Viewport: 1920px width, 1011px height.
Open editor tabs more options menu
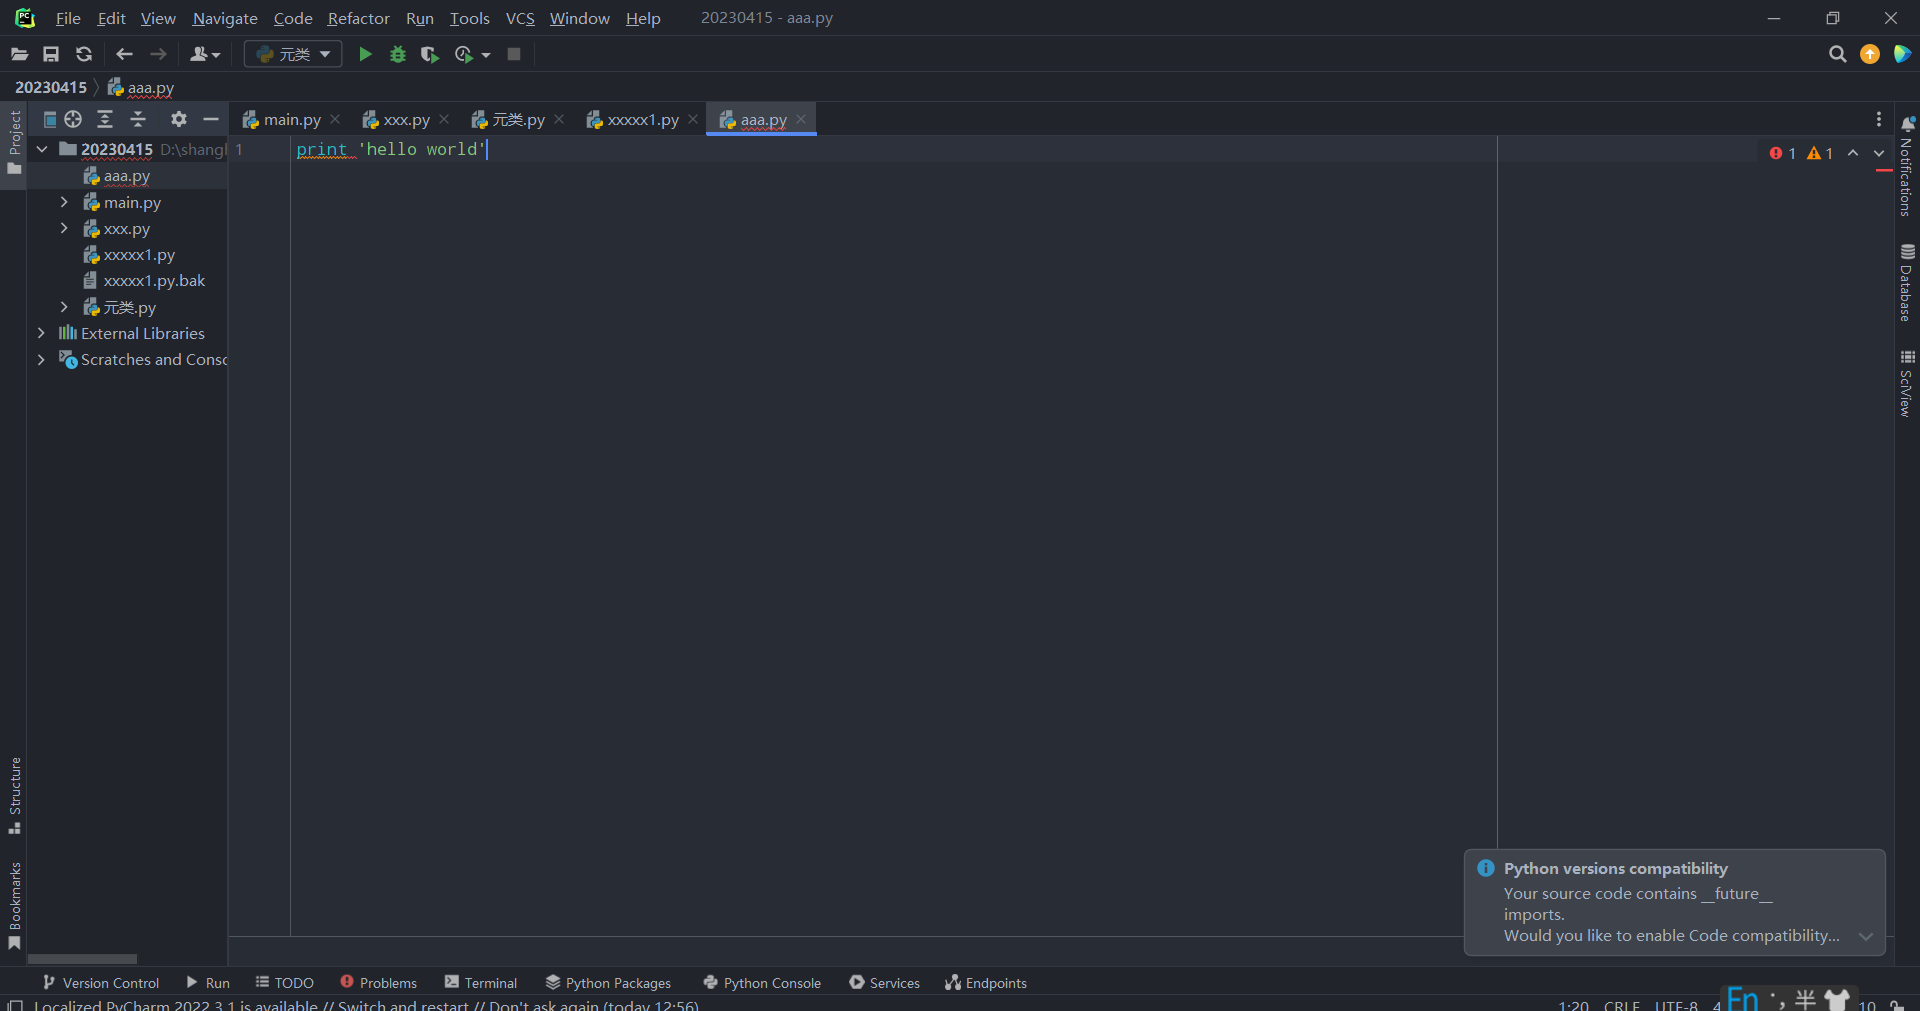pos(1879,120)
